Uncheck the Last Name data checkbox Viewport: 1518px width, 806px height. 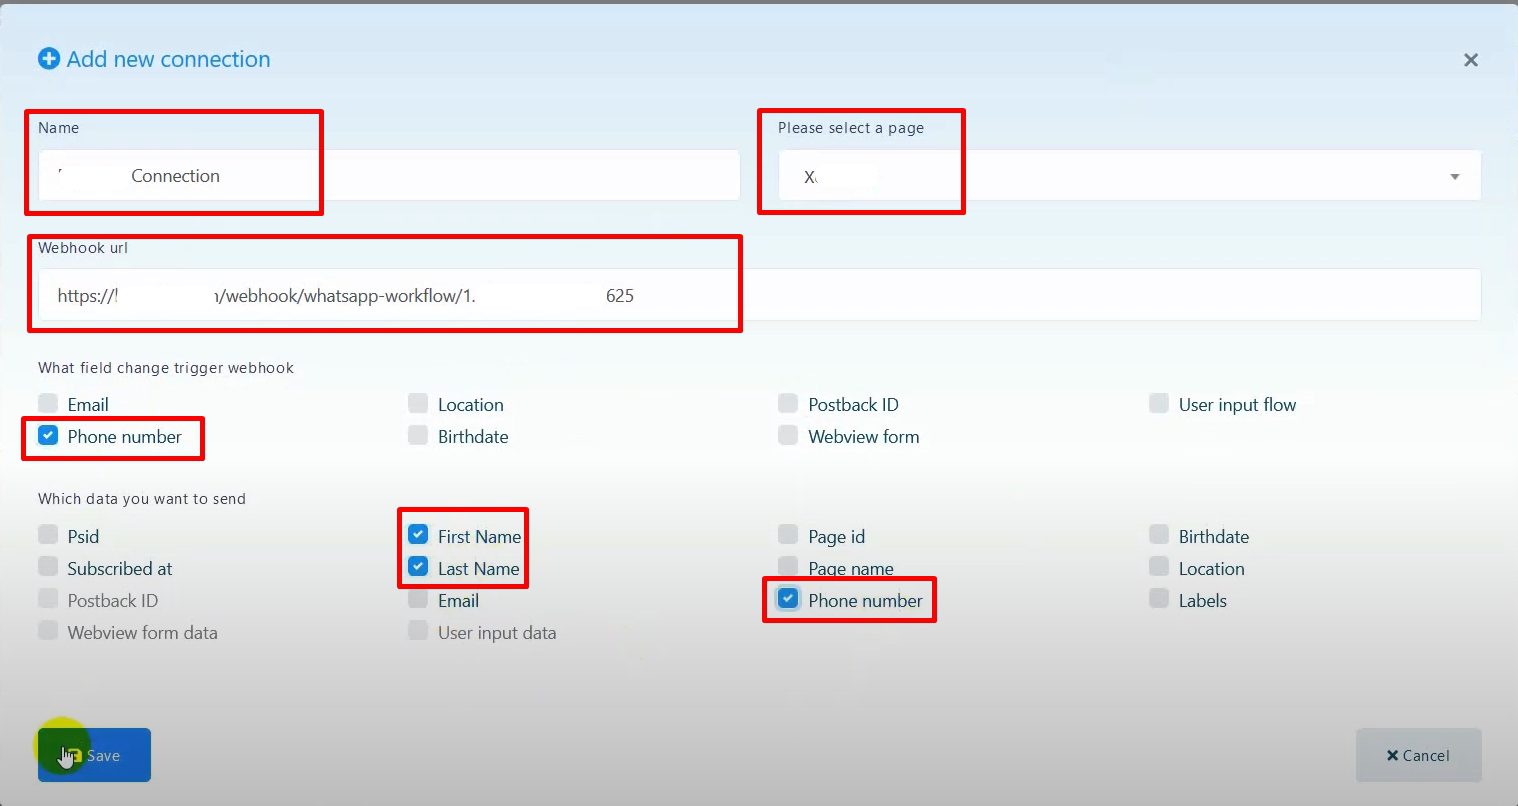coord(418,568)
